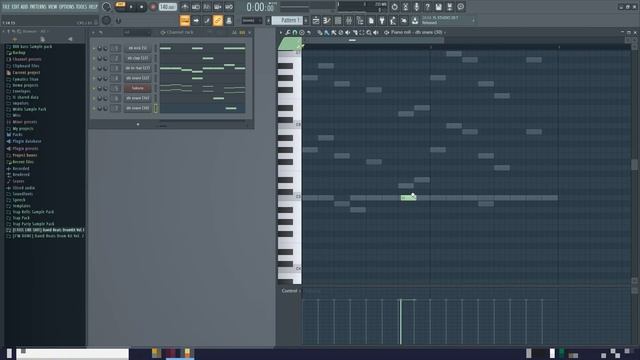Image resolution: width=640 pixels, height=360 pixels.
Task: Toggle mute LED for red channel 5
Action: pos(94,88)
